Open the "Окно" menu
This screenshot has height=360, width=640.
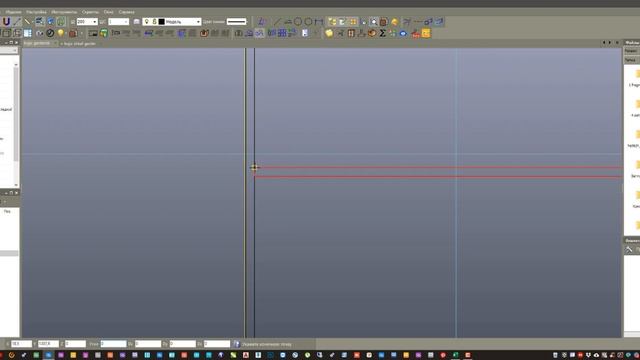pyautogui.click(x=109, y=12)
